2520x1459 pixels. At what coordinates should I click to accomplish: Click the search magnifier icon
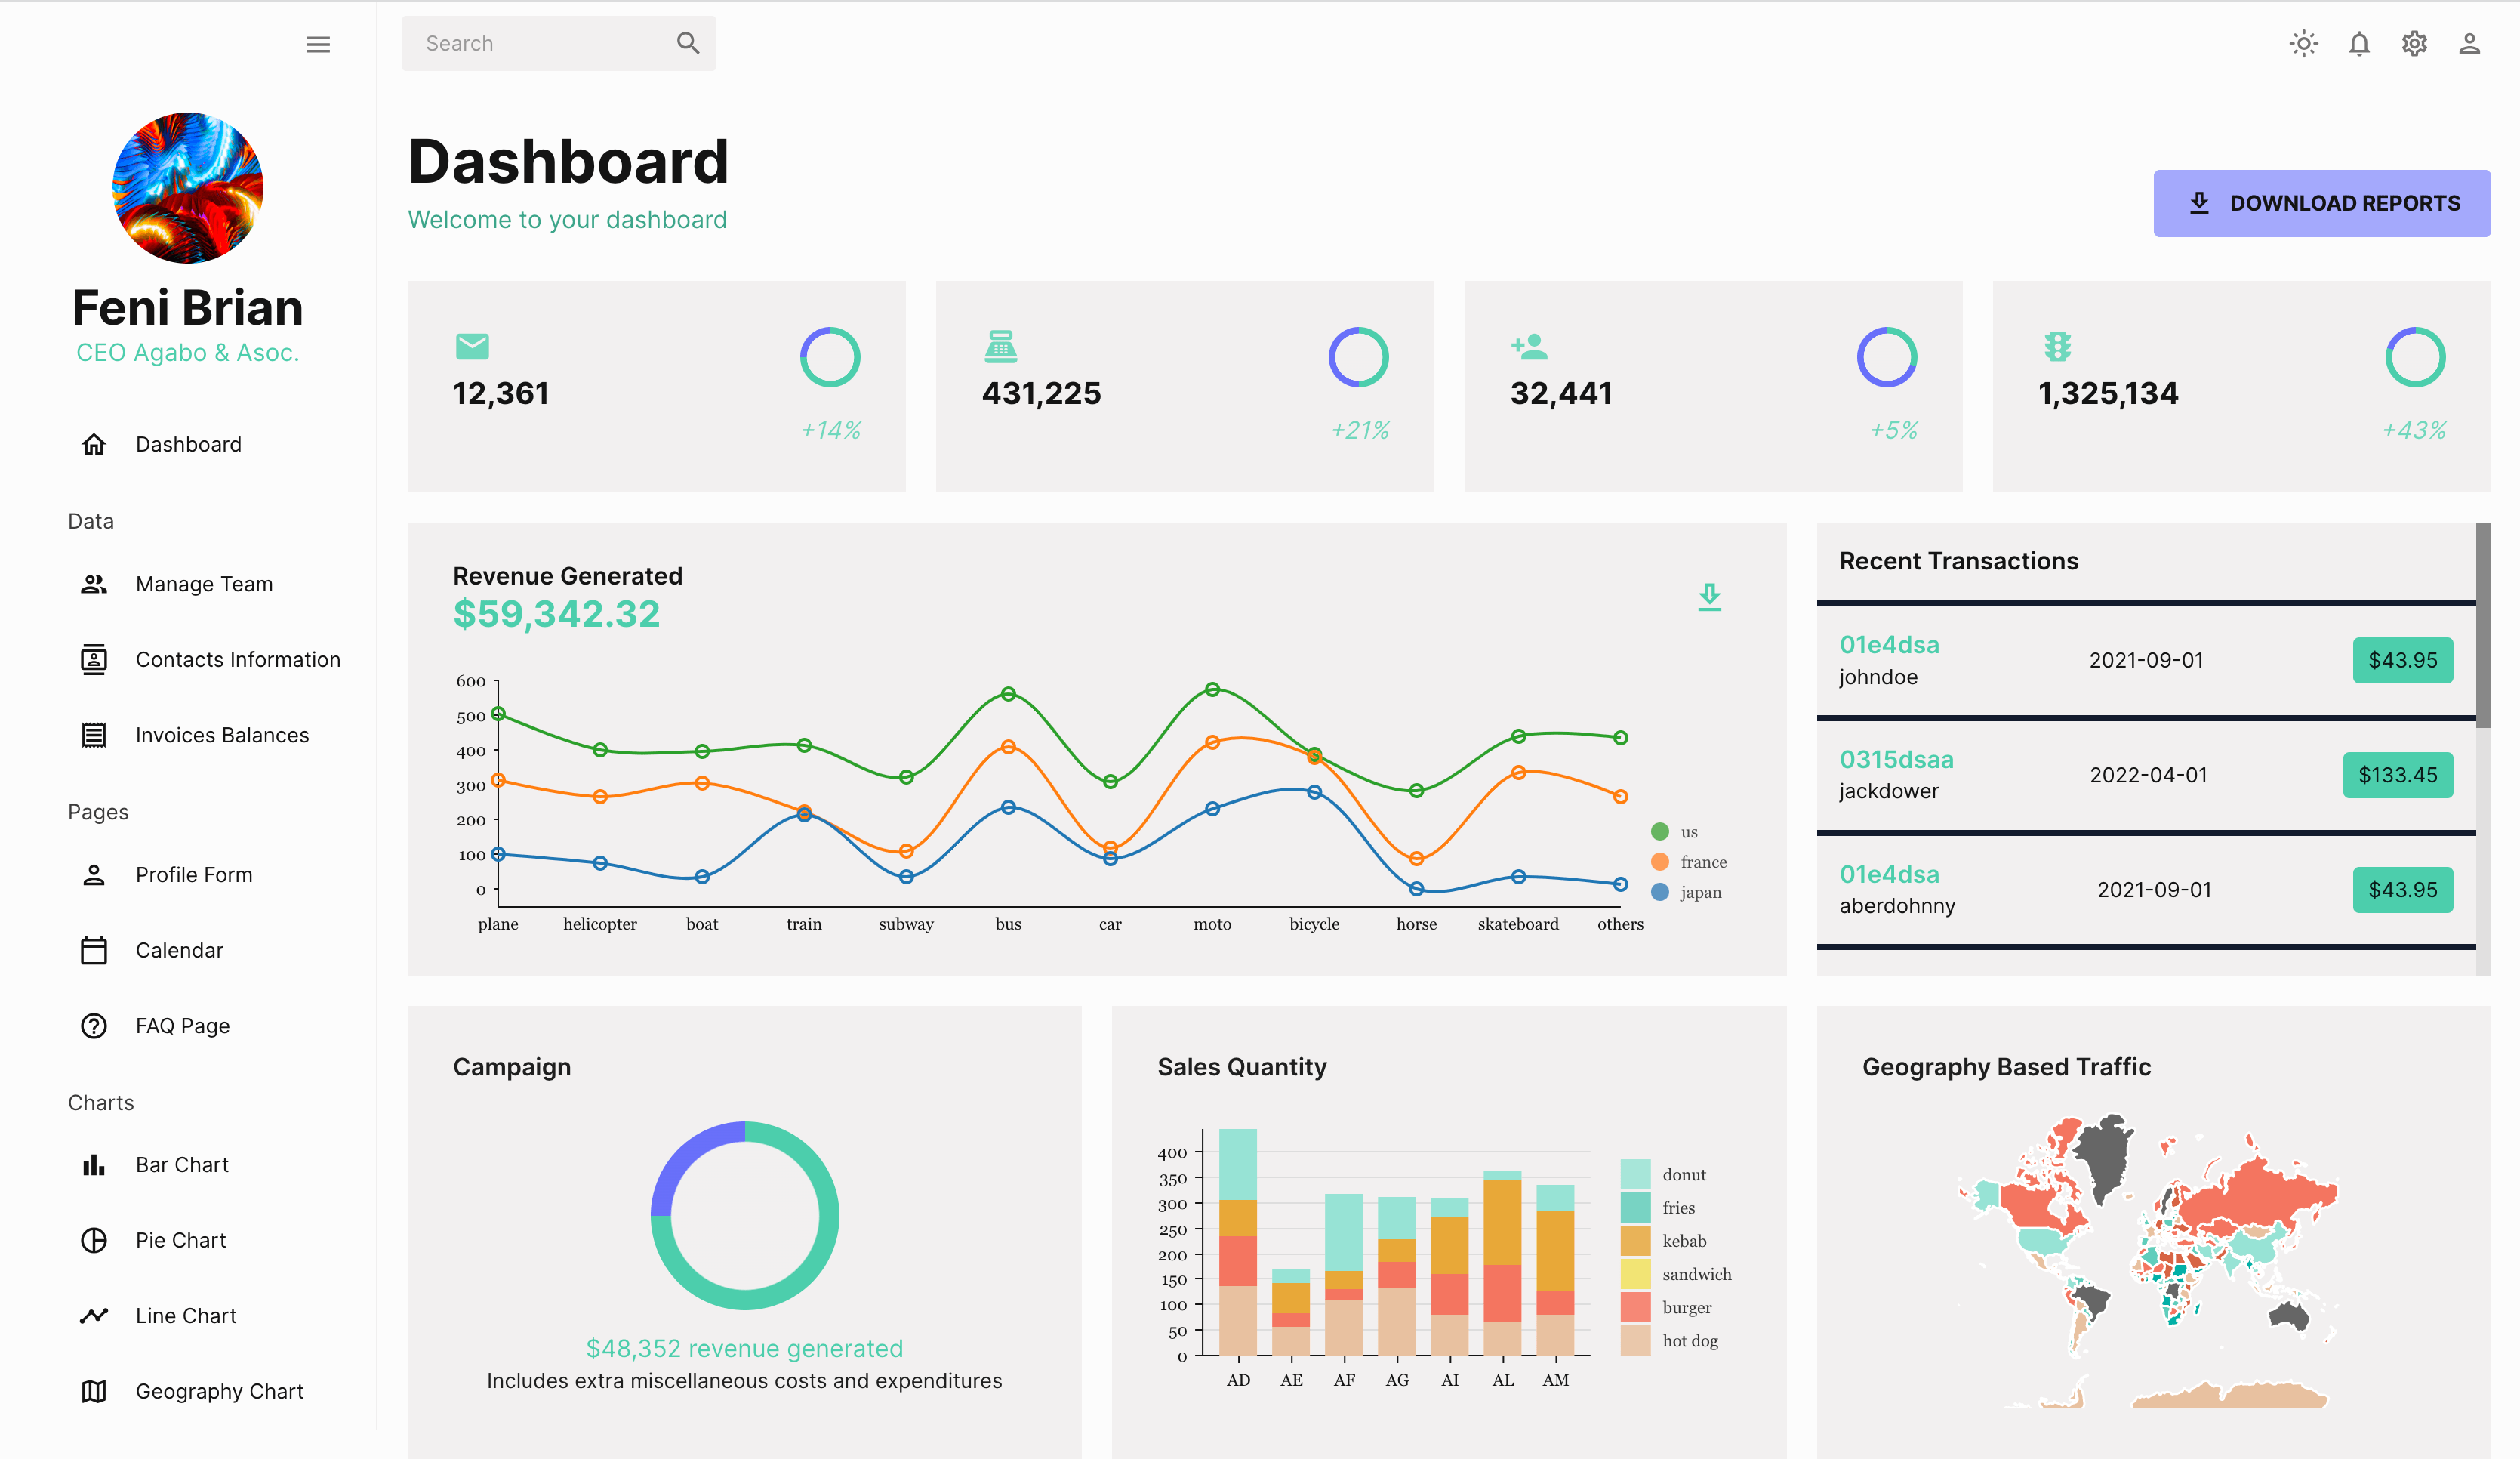[x=688, y=43]
